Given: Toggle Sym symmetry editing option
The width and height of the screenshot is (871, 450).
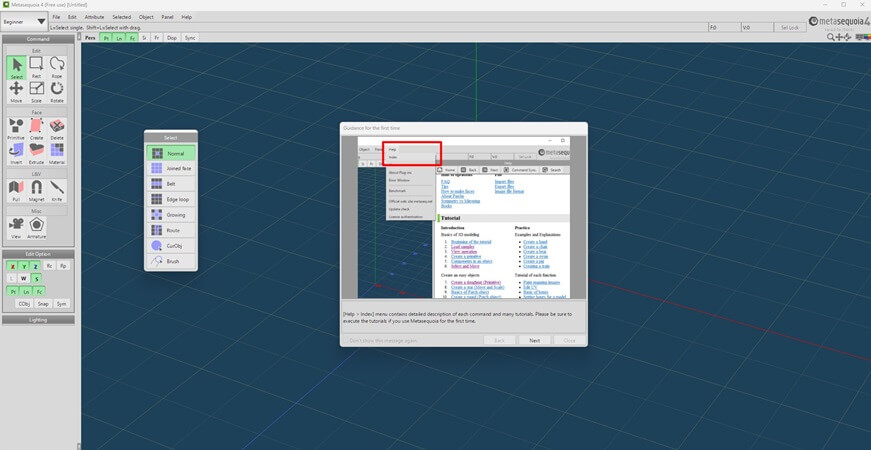Looking at the screenshot, I should coord(61,304).
